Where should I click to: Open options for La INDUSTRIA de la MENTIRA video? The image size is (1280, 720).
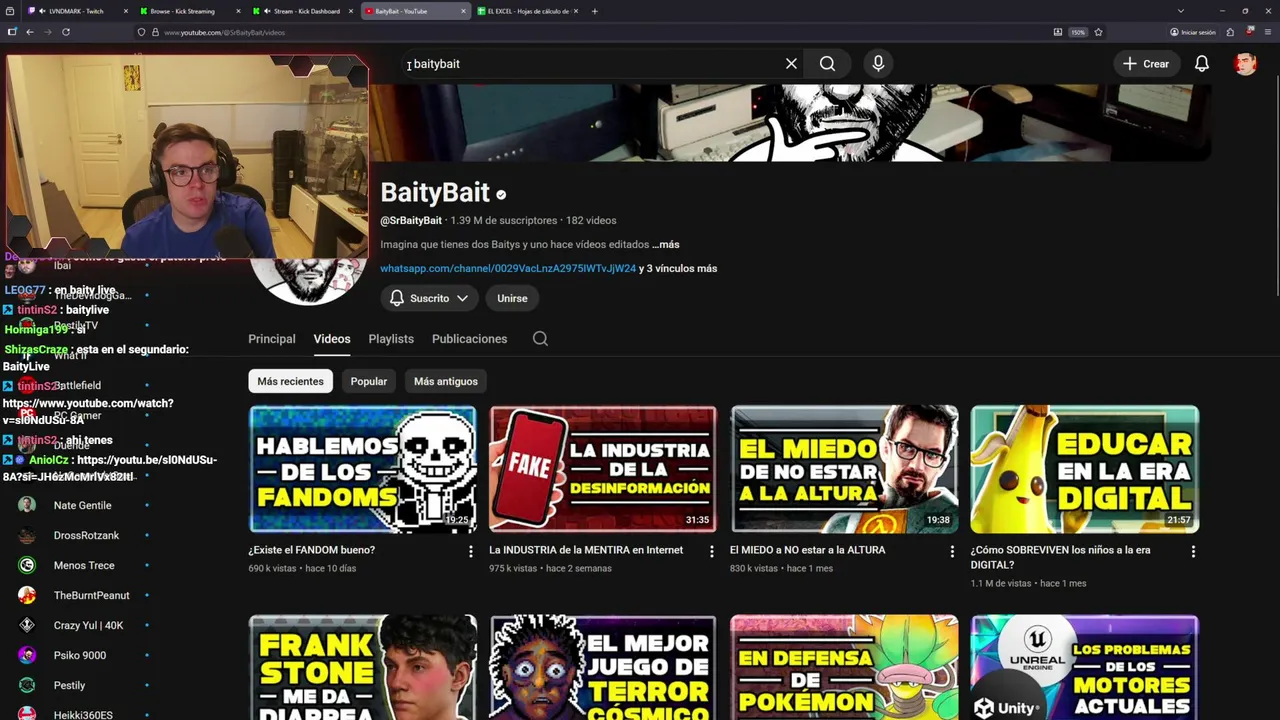click(x=712, y=551)
